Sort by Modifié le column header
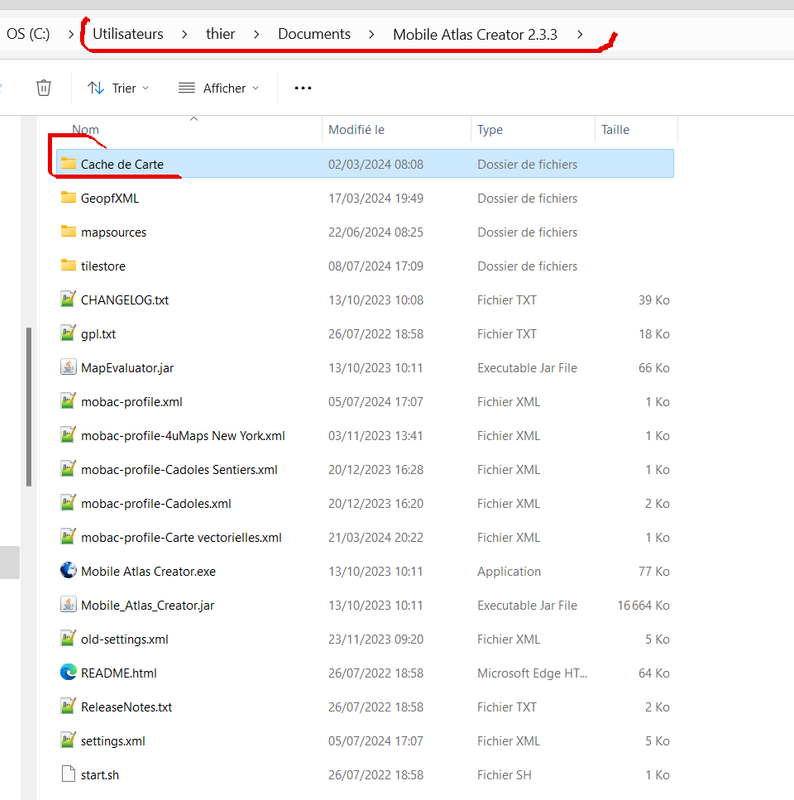 356,130
